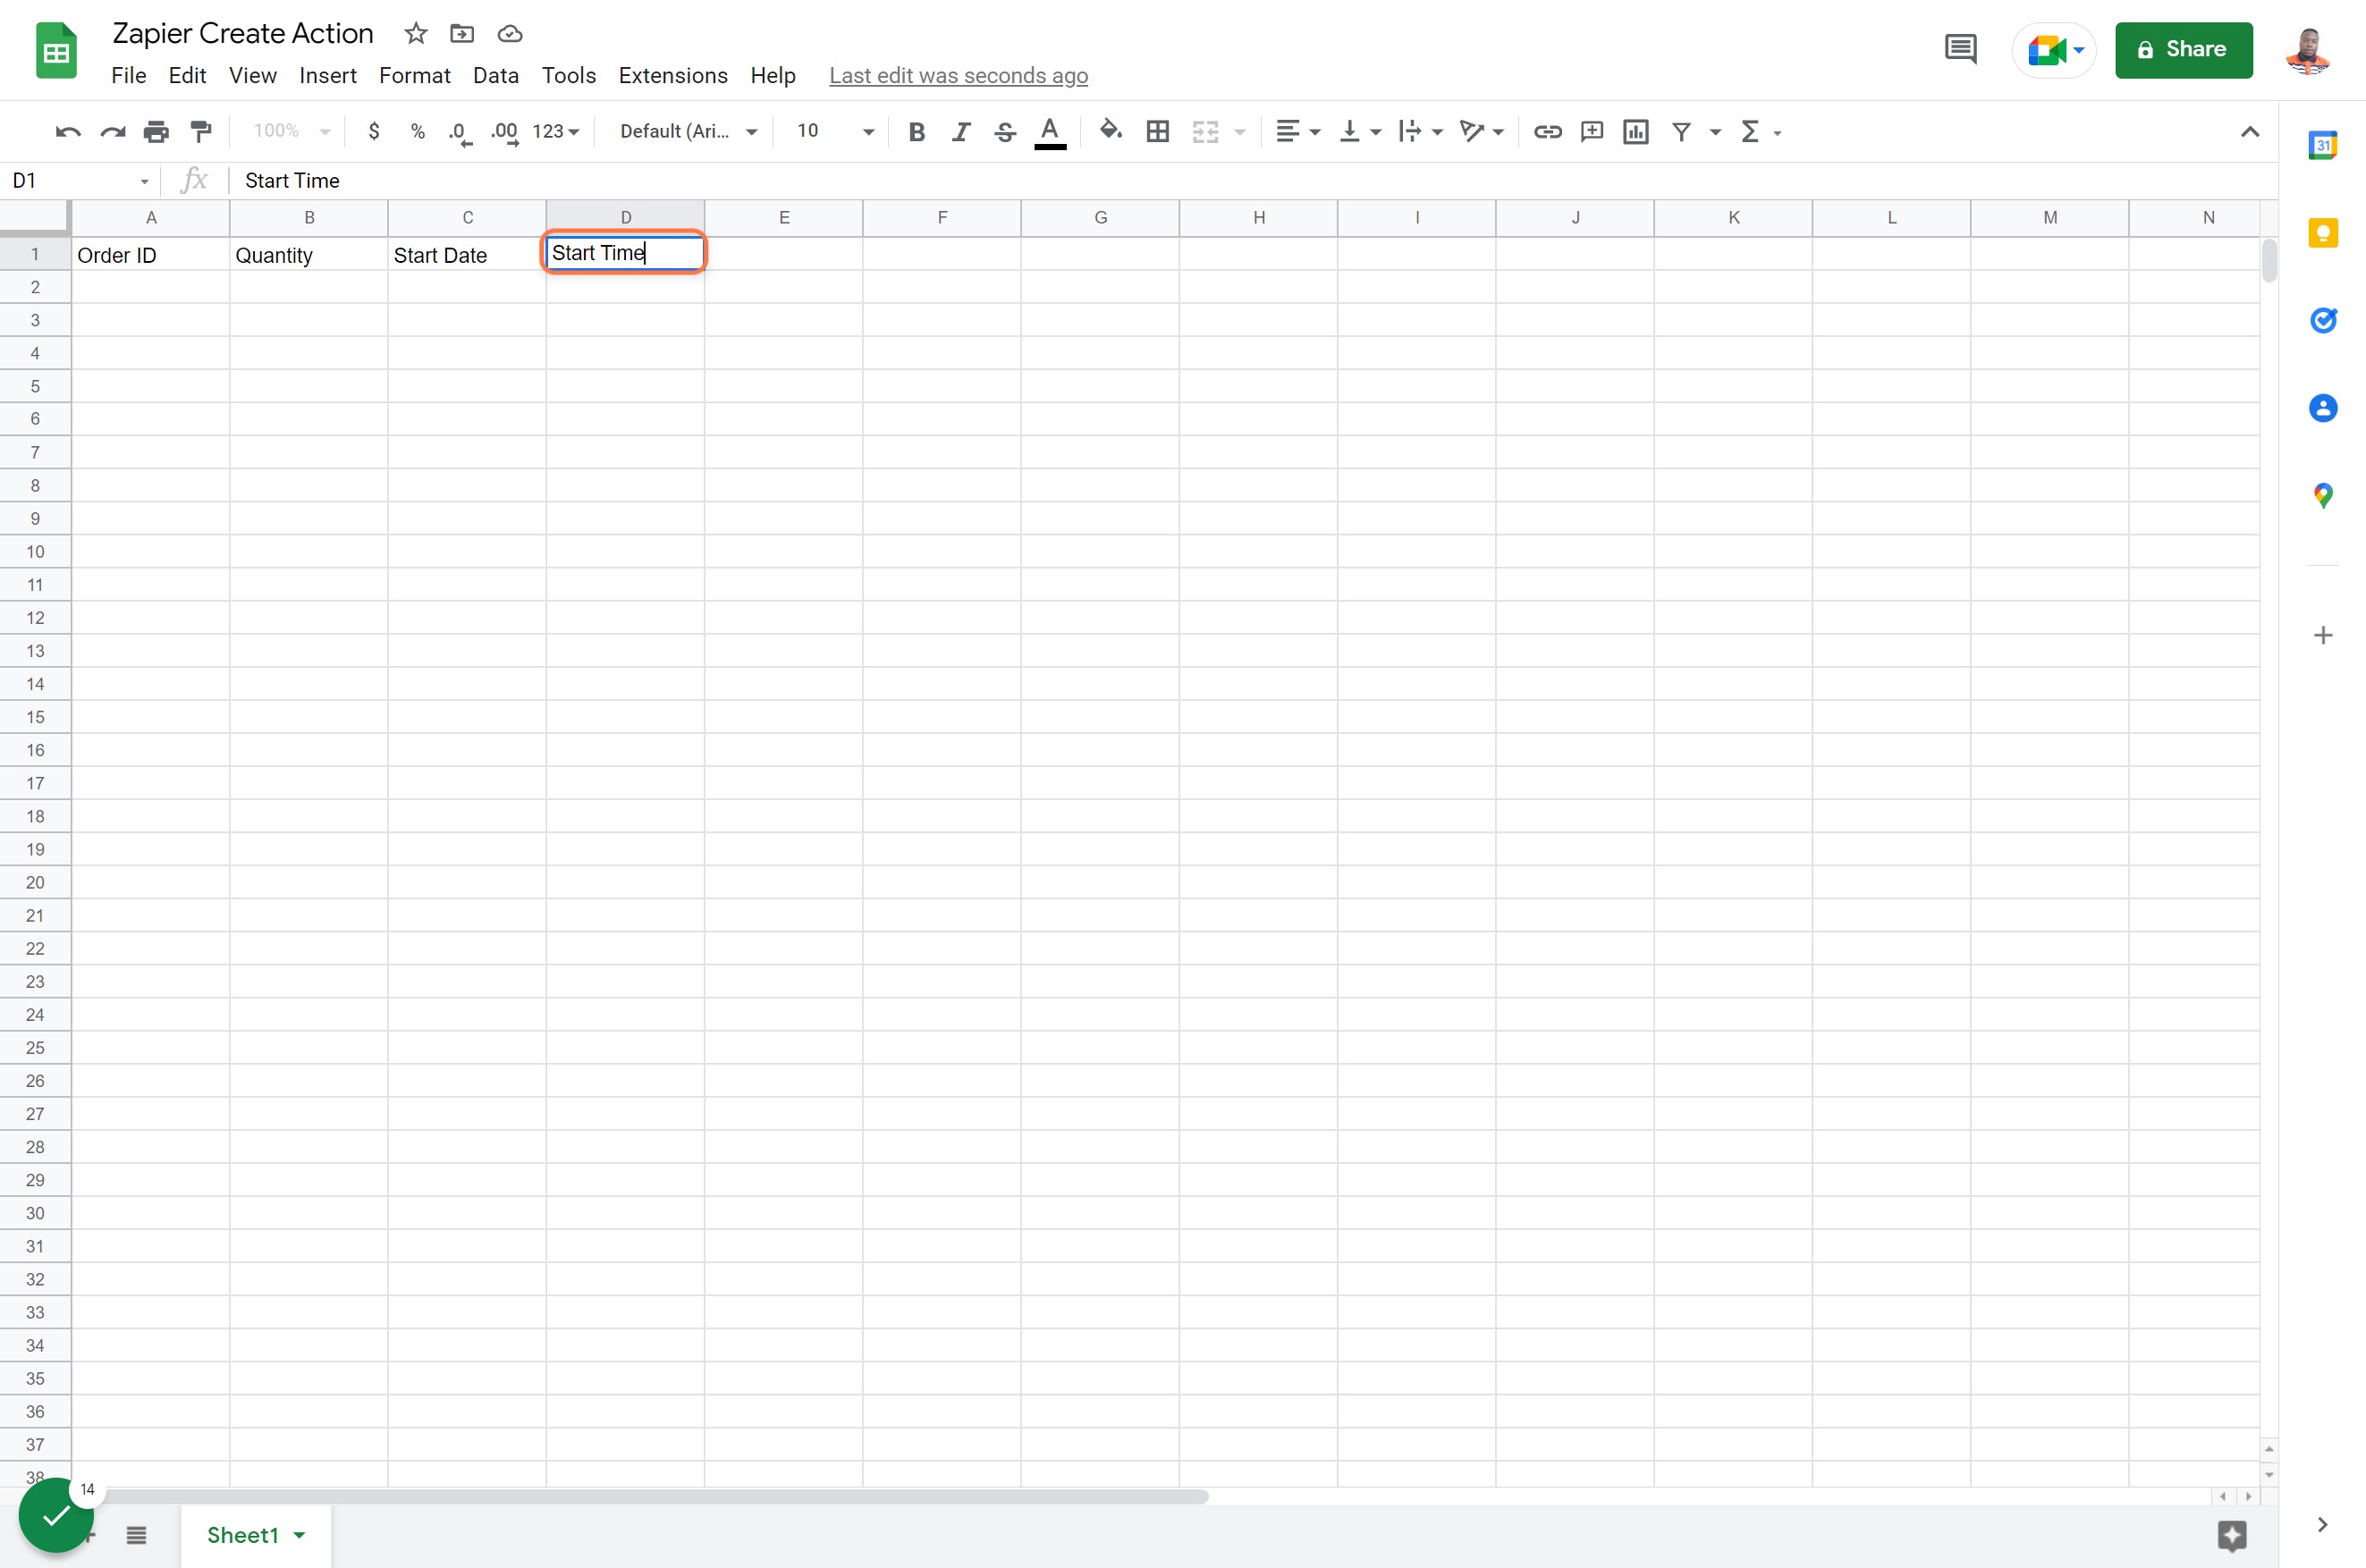Open Sheet1 tab options arrow
The height and width of the screenshot is (1568, 2366).
[x=299, y=1535]
